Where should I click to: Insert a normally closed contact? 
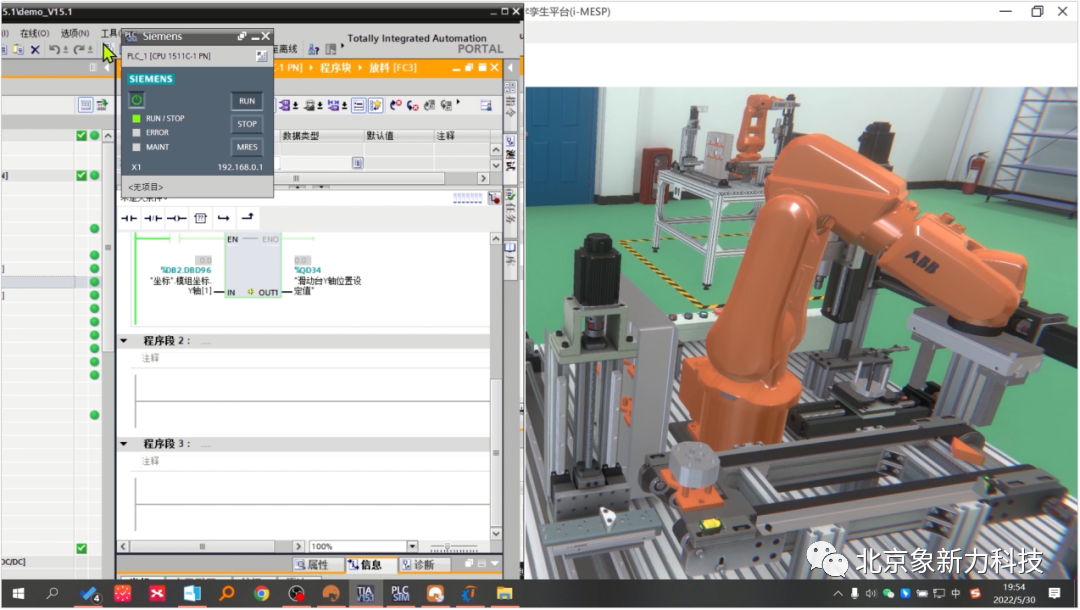point(152,218)
